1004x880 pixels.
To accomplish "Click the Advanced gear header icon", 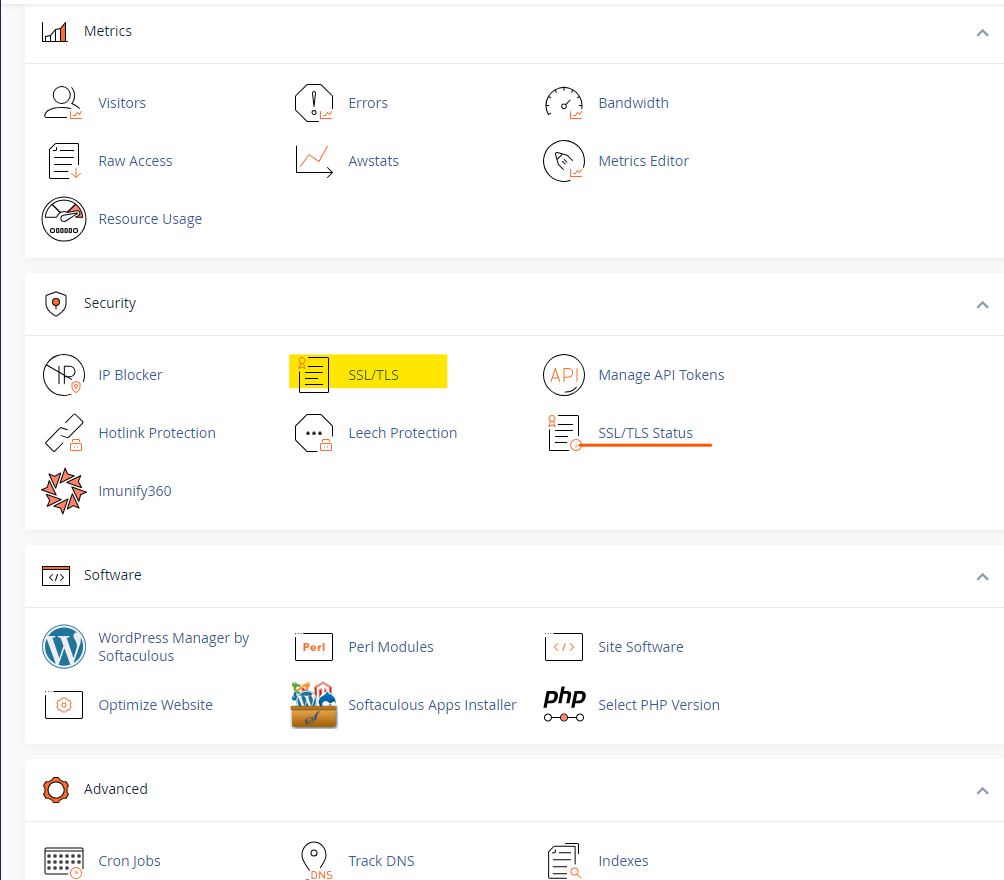I will (x=56, y=790).
